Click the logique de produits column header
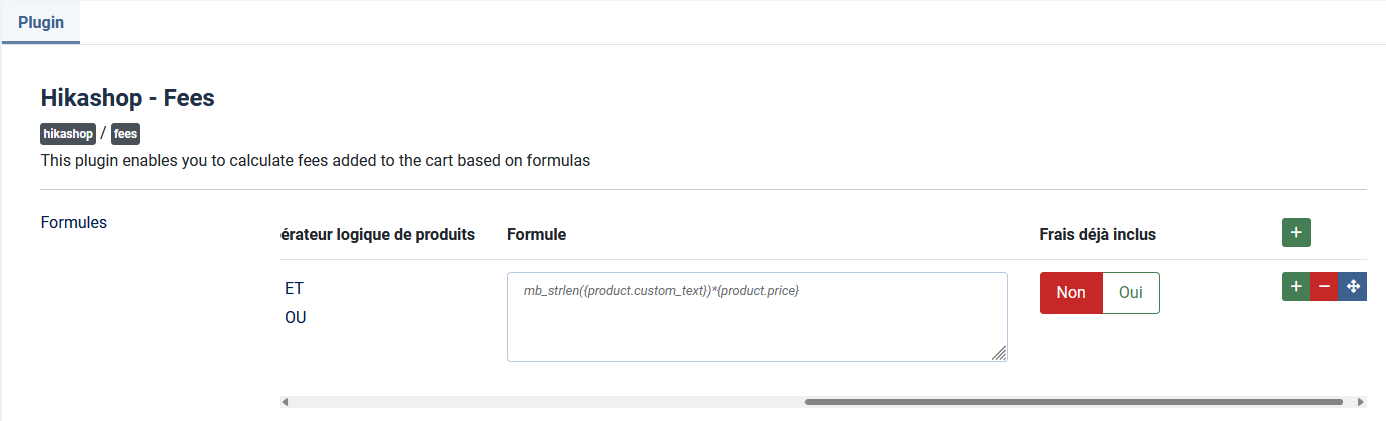Image resolution: width=1386 pixels, height=421 pixels. pyautogui.click(x=378, y=234)
